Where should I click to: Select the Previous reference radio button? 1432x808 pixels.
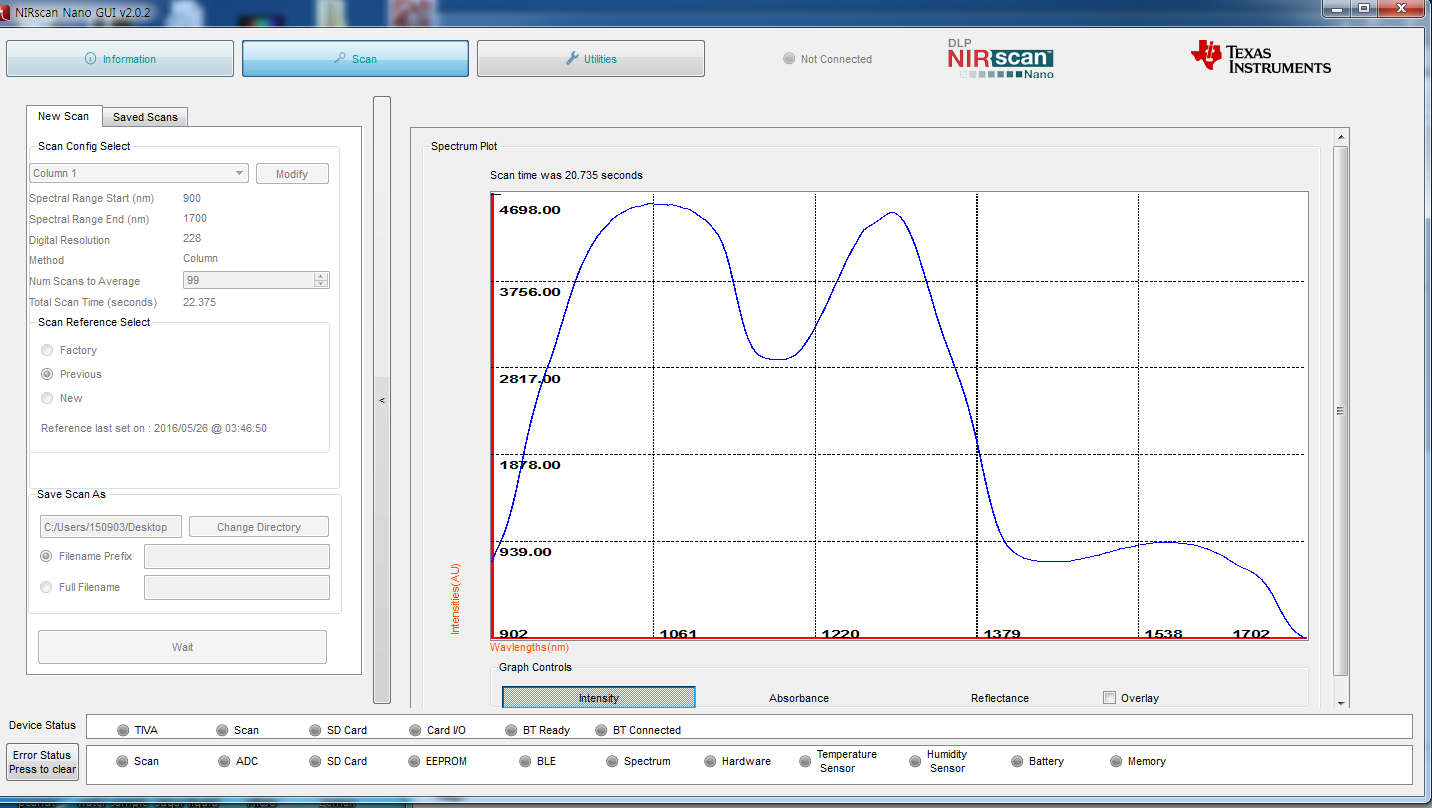coord(47,374)
